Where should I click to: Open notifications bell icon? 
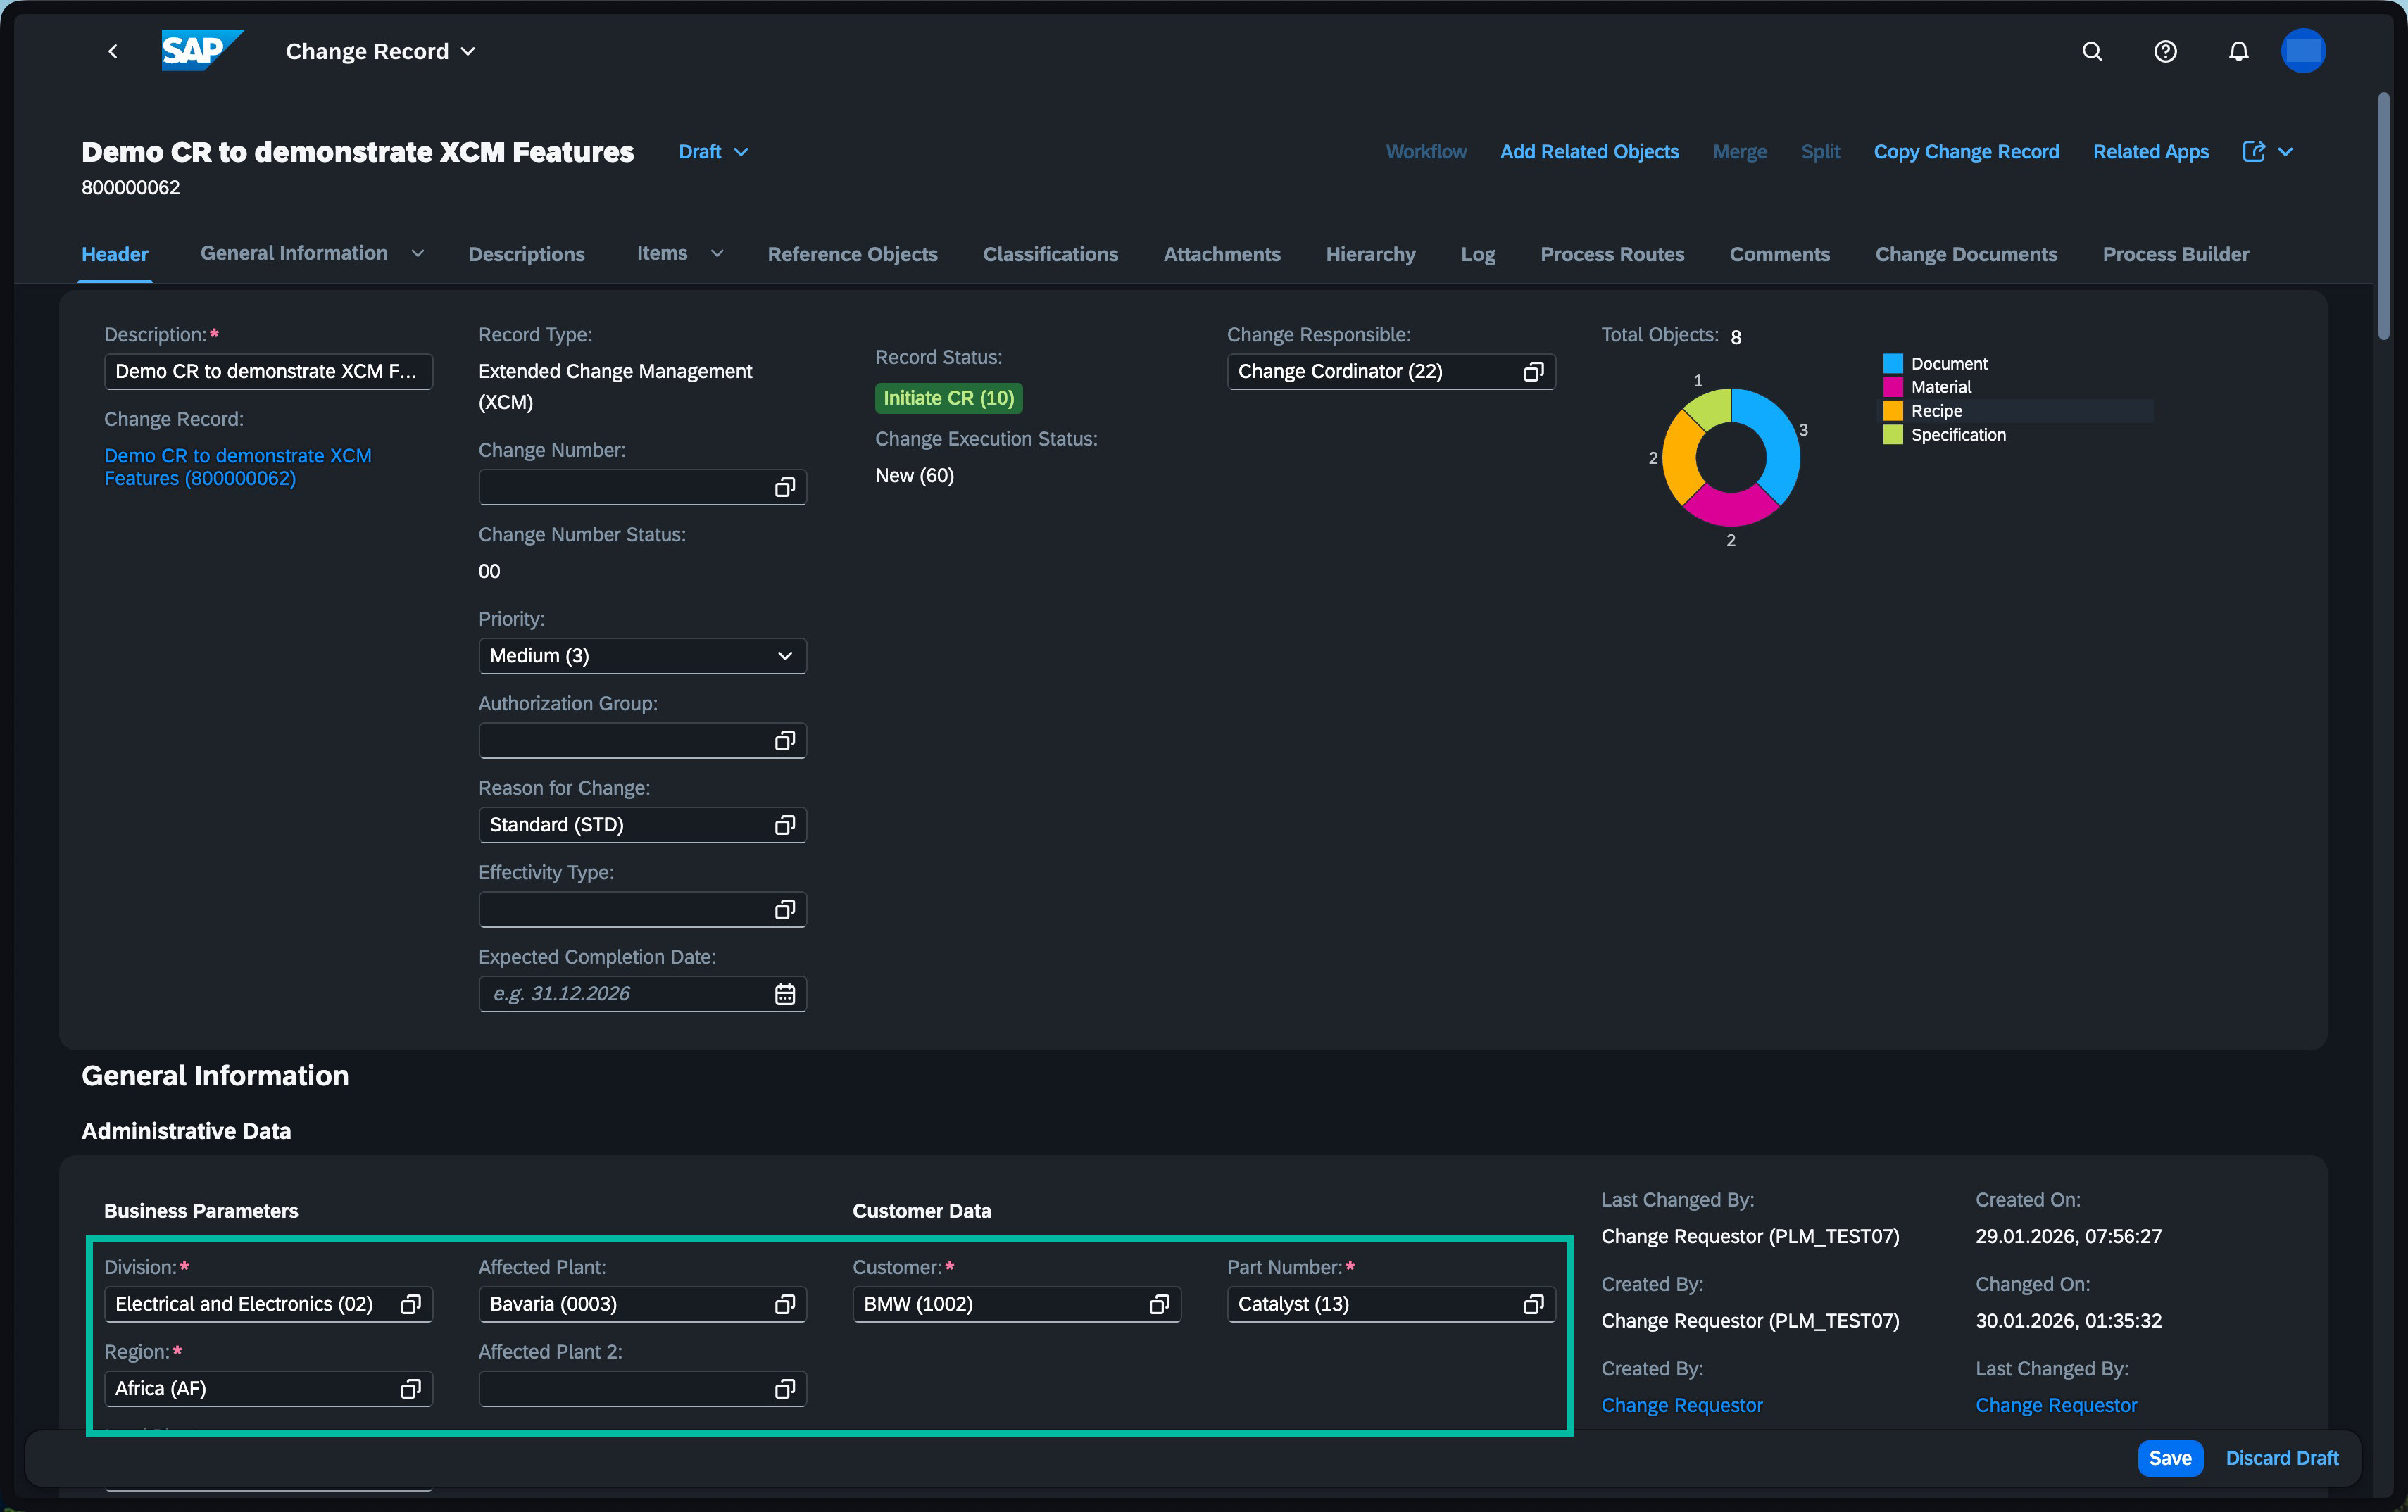tap(2239, 51)
